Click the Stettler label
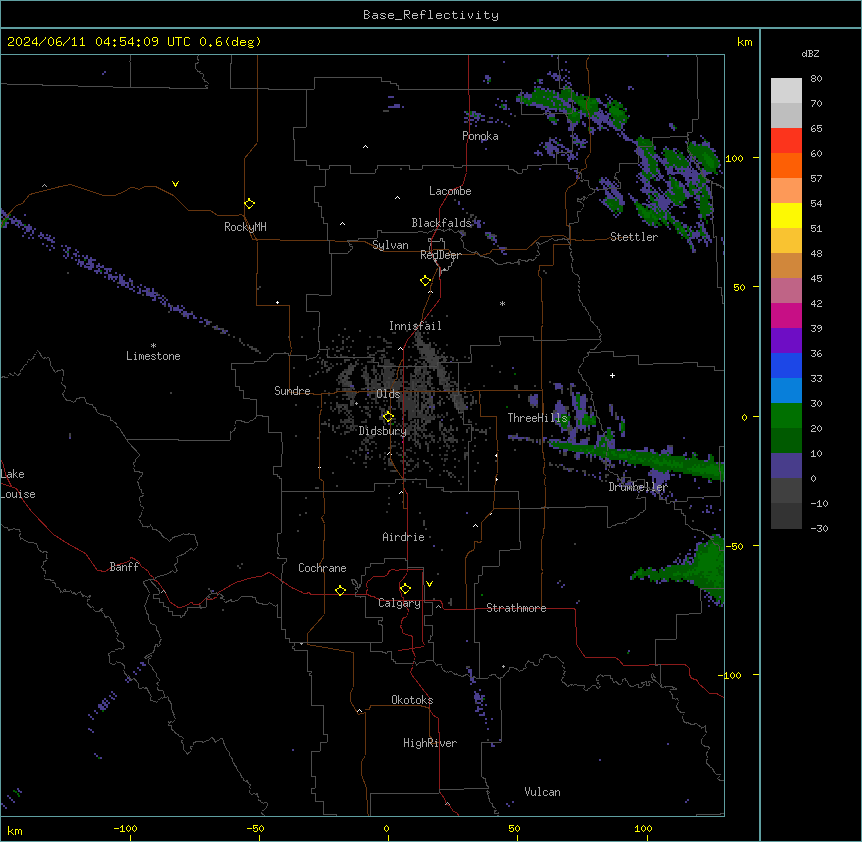Image resolution: width=862 pixels, height=842 pixels. pos(634,237)
